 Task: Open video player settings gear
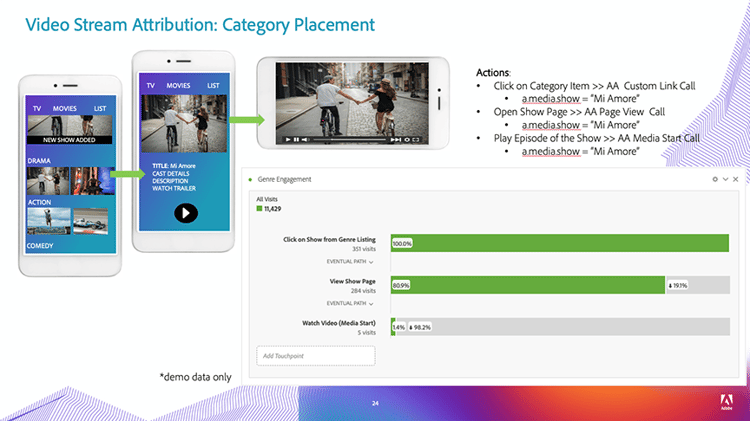pos(407,140)
